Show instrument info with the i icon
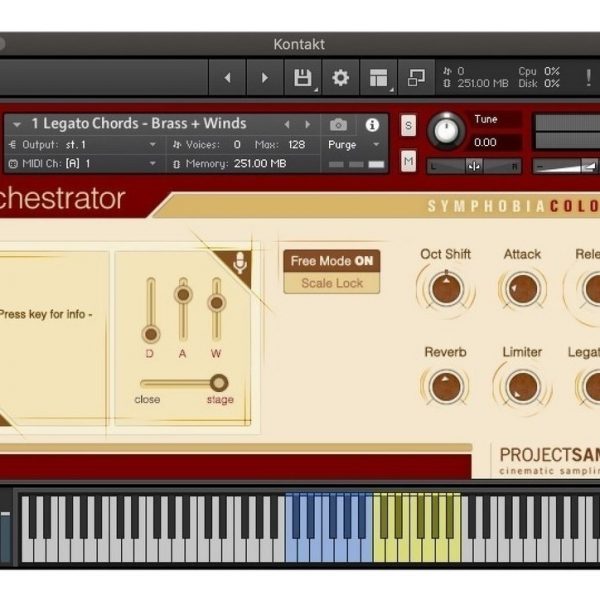This screenshot has height=600, width=600. (x=372, y=125)
